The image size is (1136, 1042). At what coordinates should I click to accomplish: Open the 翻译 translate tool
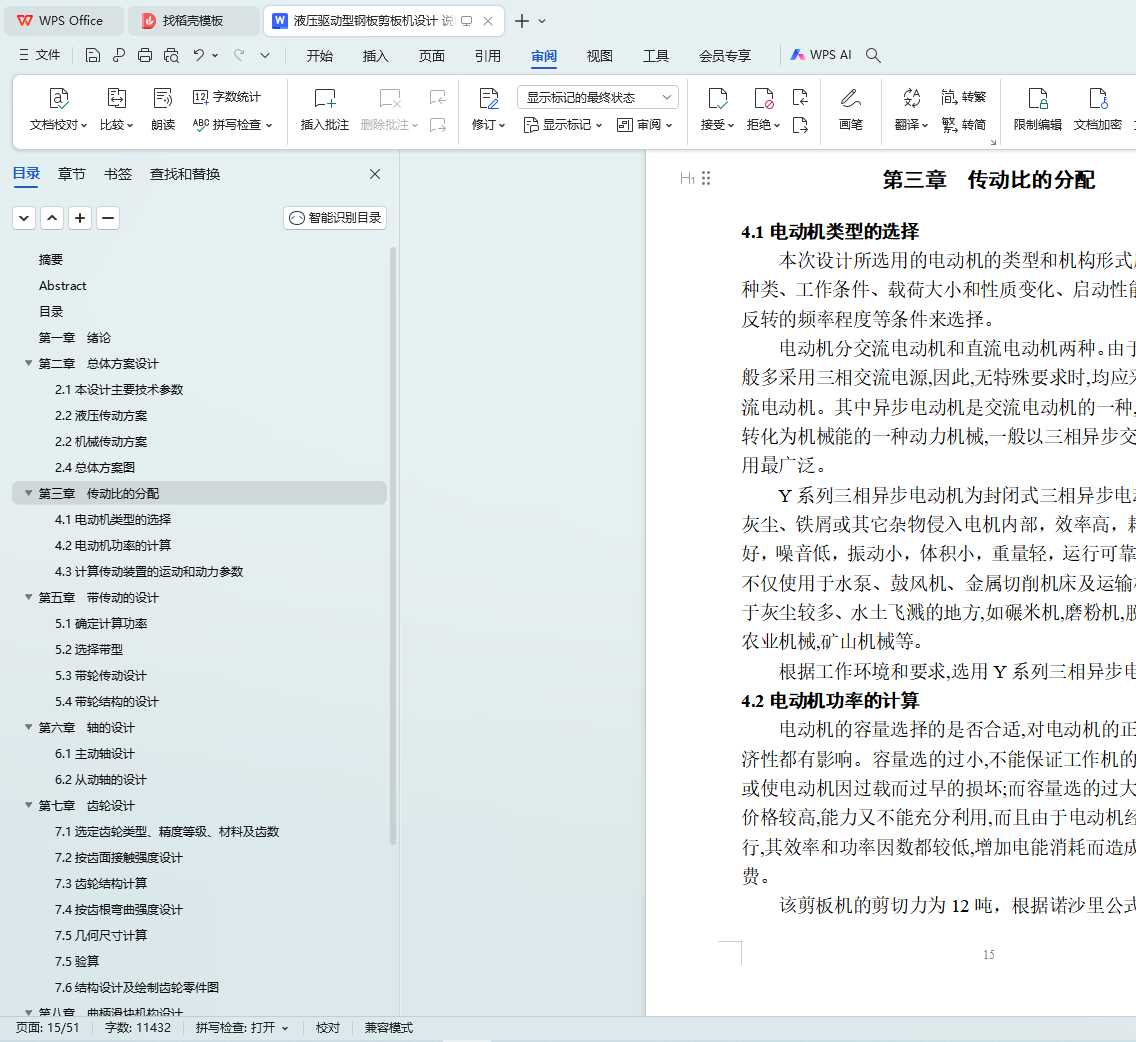coord(911,109)
